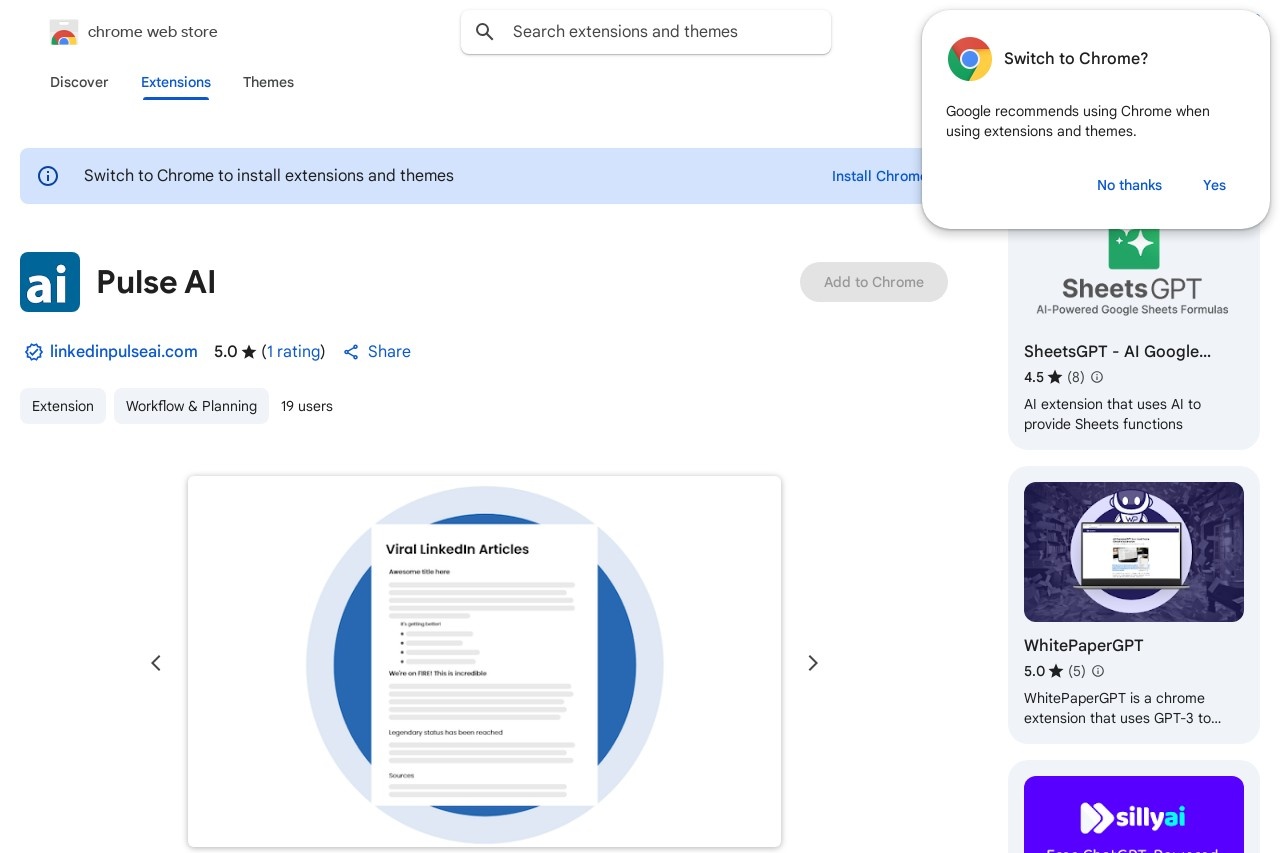The width and height of the screenshot is (1280, 853).
Task: Click the Pulse AI extension icon
Action: click(50, 282)
